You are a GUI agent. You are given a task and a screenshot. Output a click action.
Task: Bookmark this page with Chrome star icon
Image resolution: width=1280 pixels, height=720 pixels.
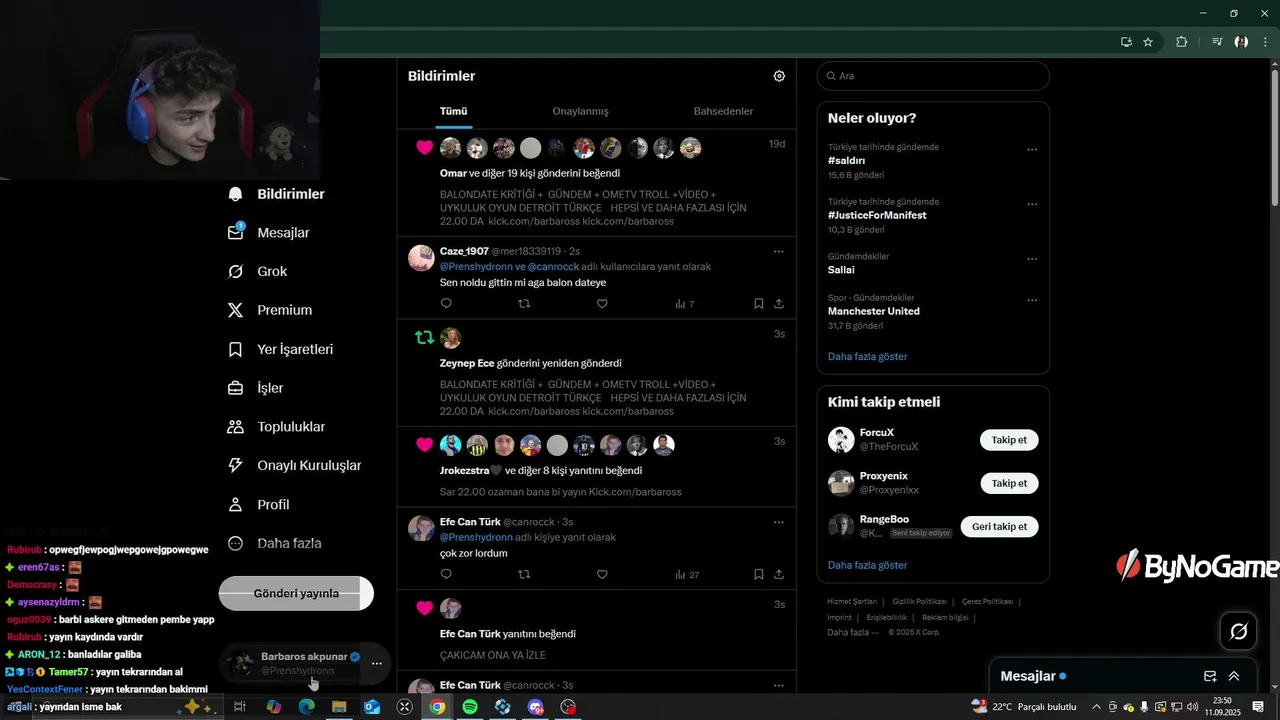tap(1148, 42)
